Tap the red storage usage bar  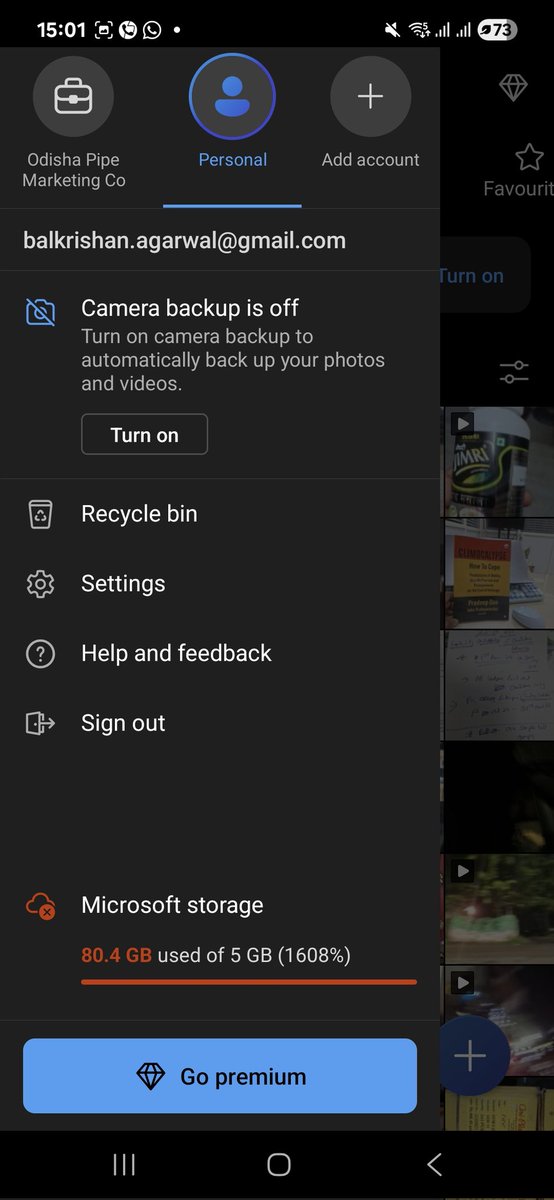(249, 982)
